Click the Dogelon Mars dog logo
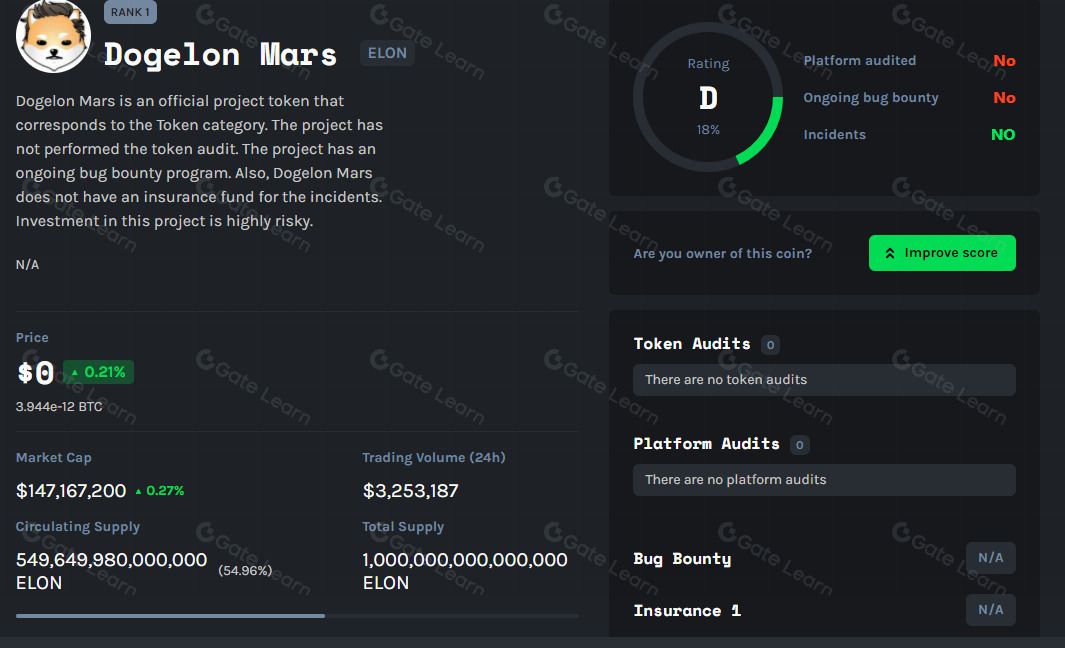Screen dimensions: 1065x648 pyautogui.click(x=53, y=36)
